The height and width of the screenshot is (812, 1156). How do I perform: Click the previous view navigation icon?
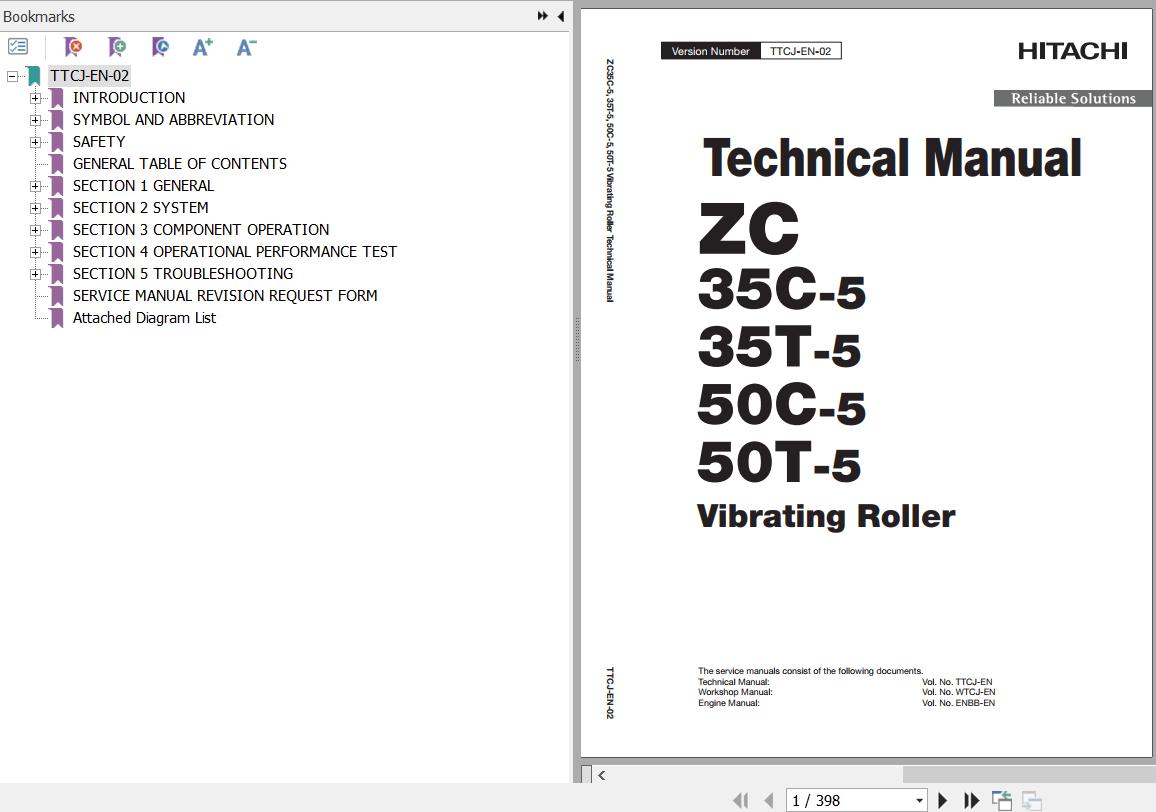pos(1002,800)
